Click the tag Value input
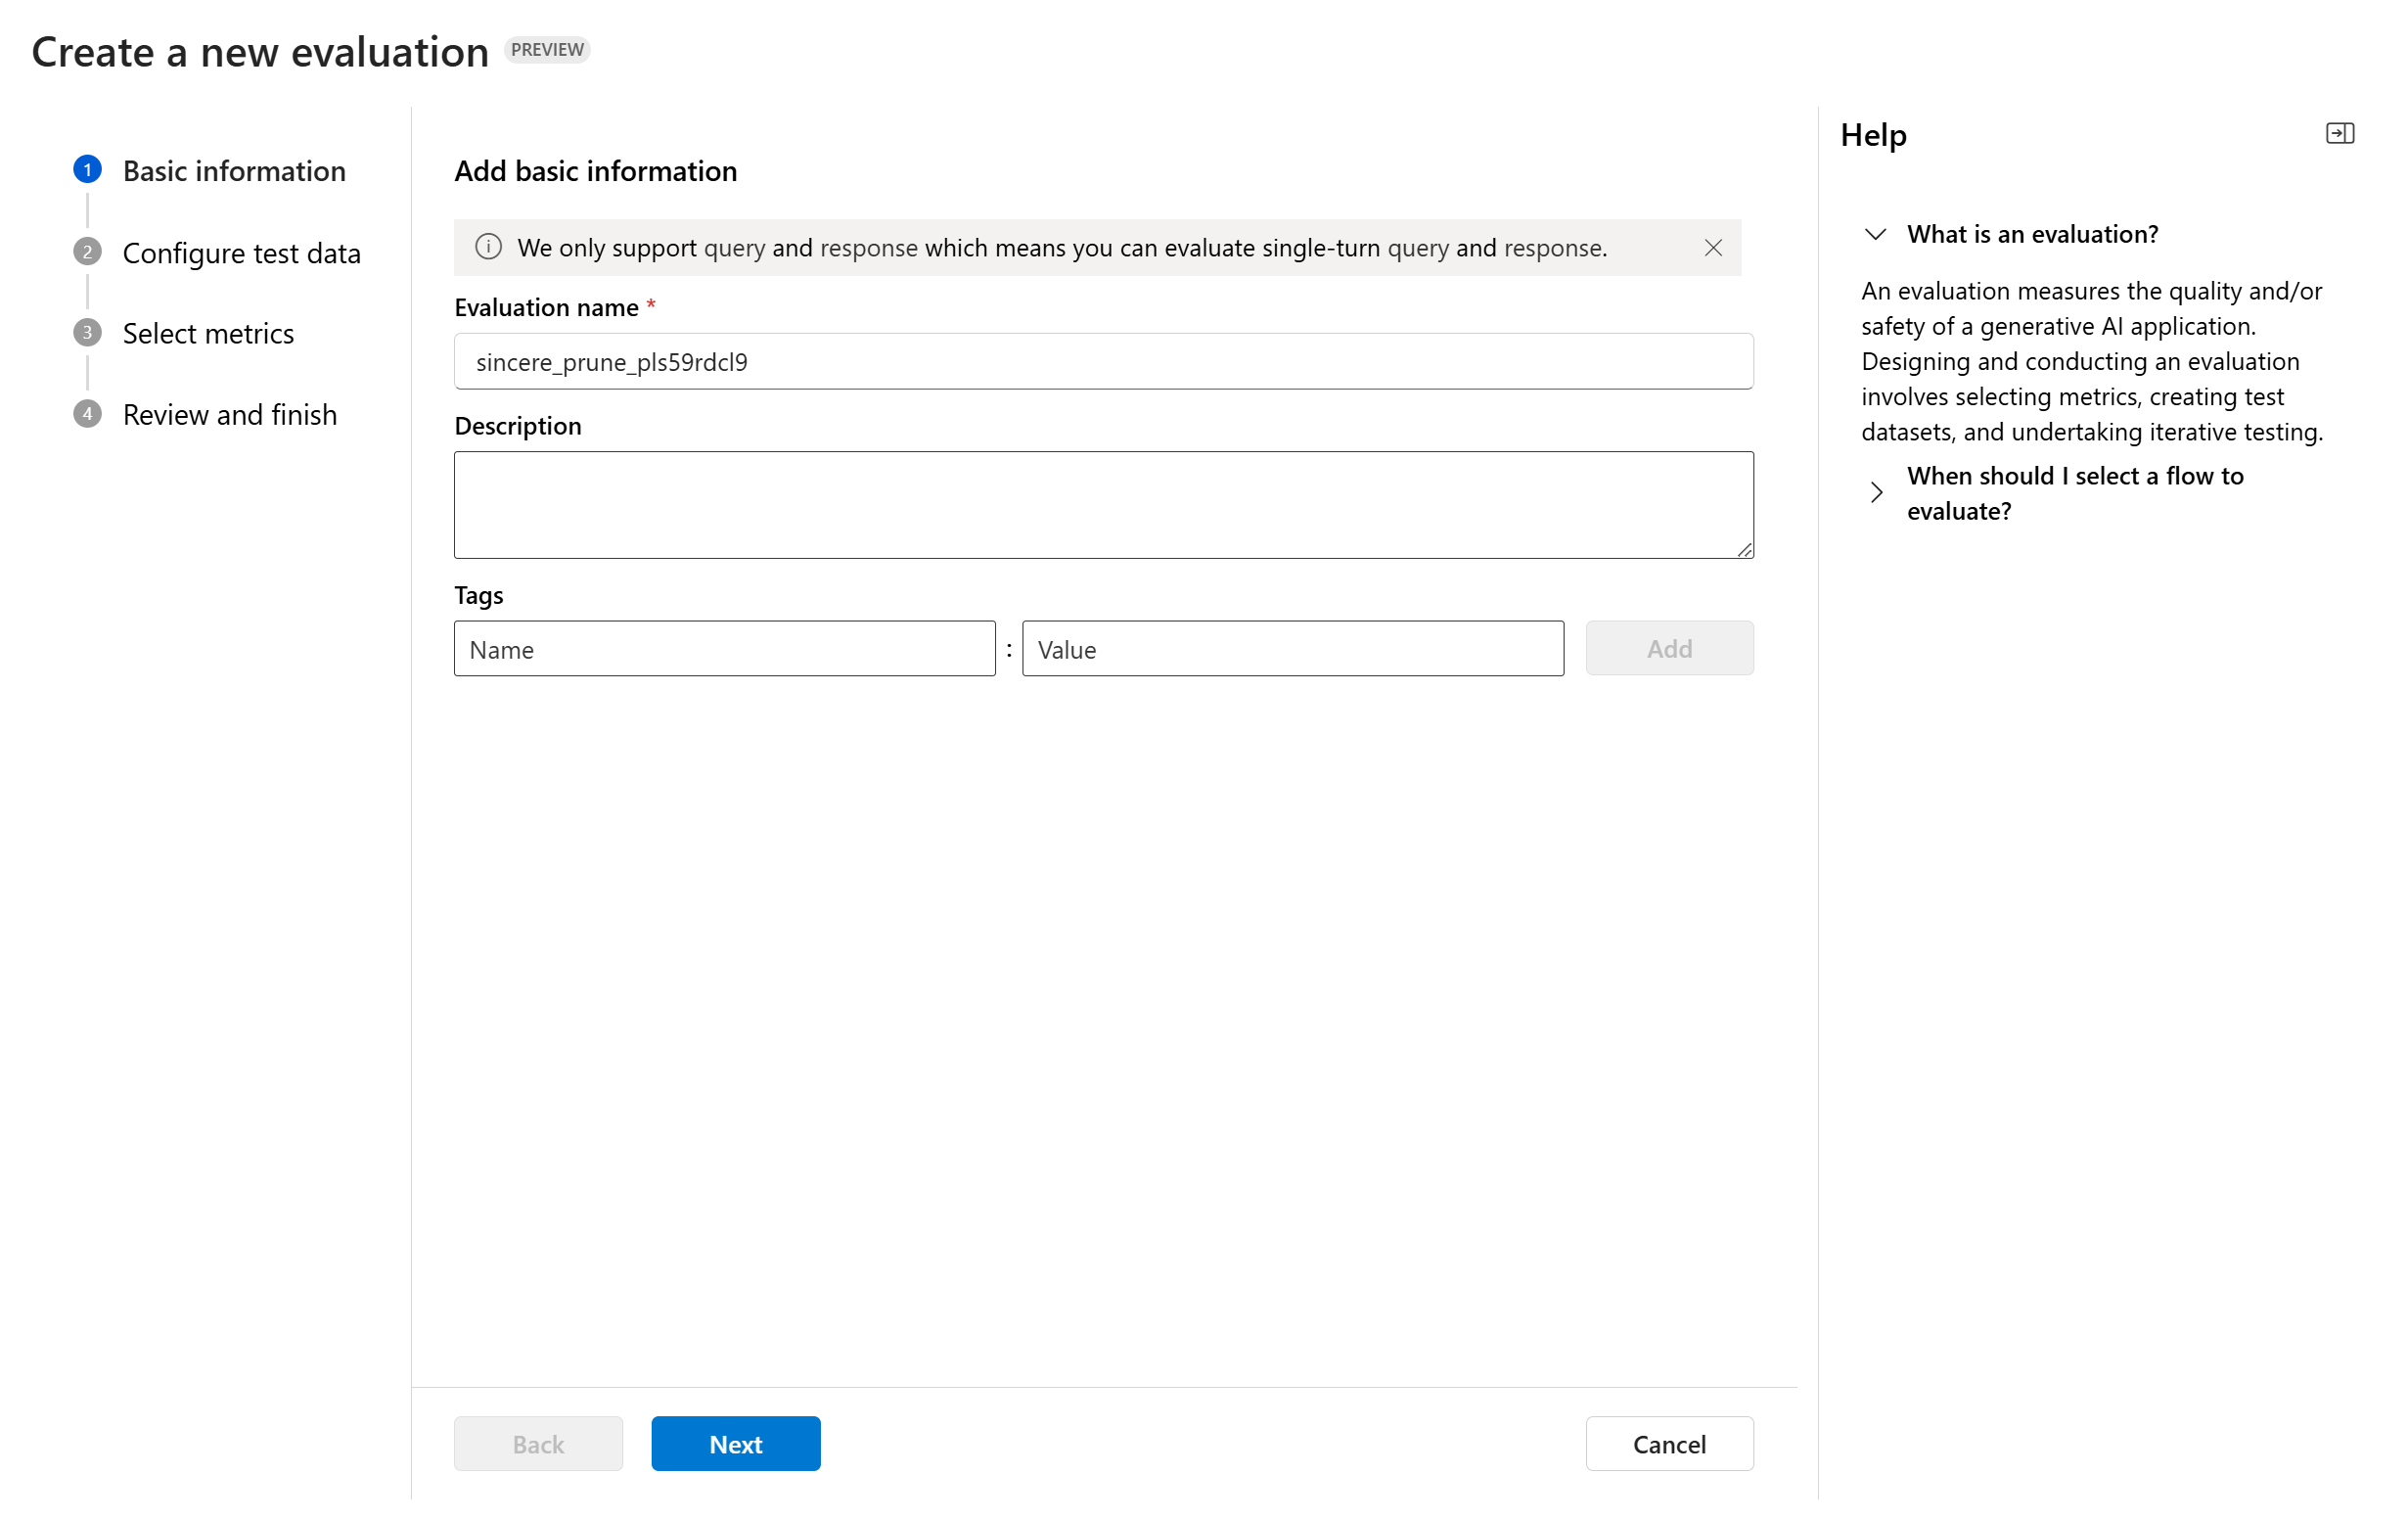The width and height of the screenshot is (2408, 1519). (1292, 649)
